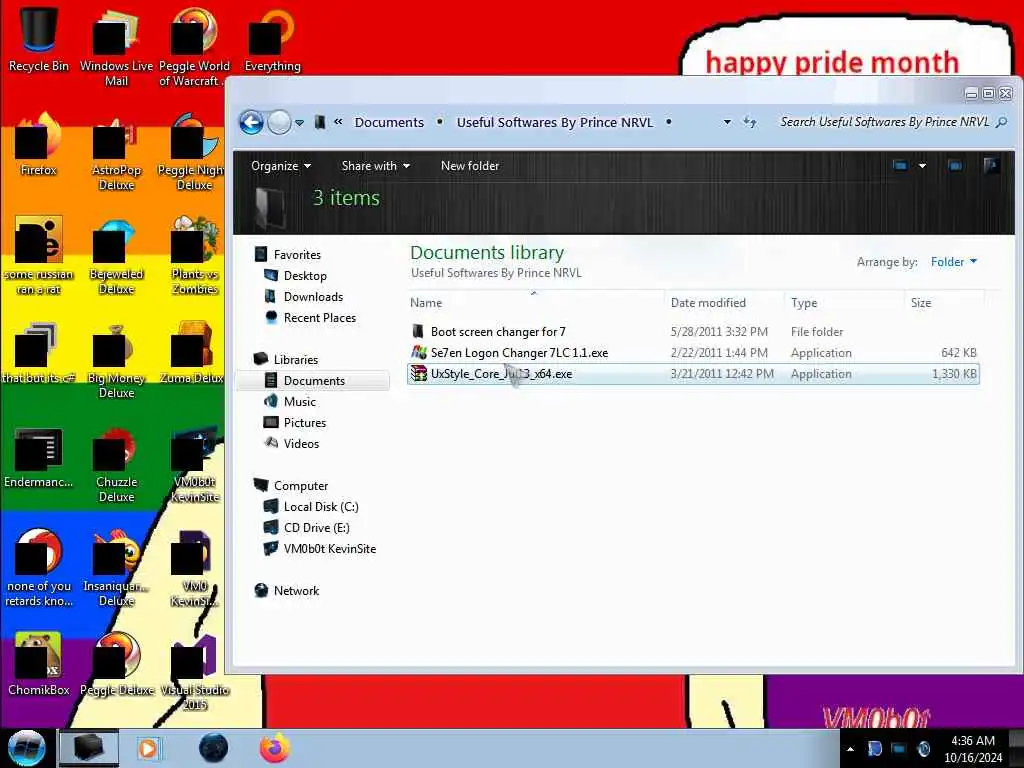Launch media player from taskbar
The image size is (1024, 768).
(x=148, y=748)
